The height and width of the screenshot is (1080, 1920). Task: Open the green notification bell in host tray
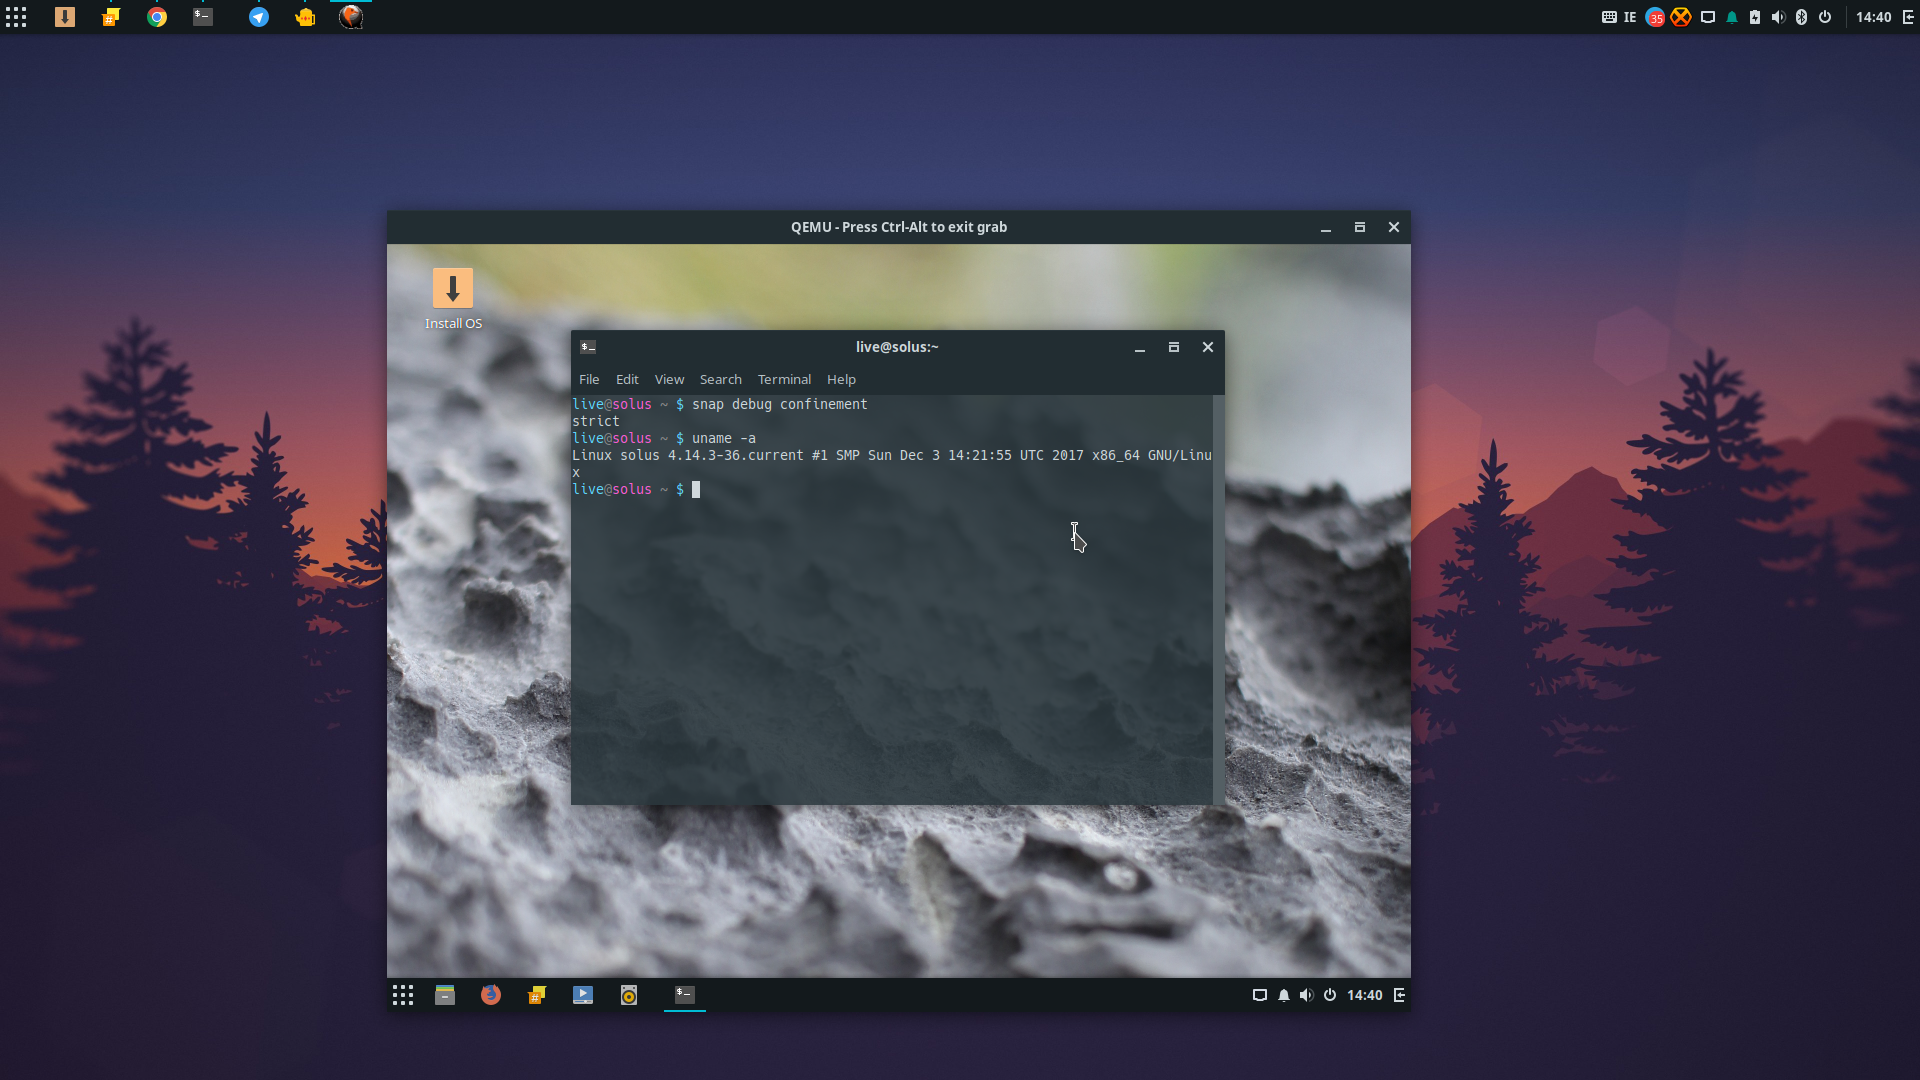tap(1732, 17)
